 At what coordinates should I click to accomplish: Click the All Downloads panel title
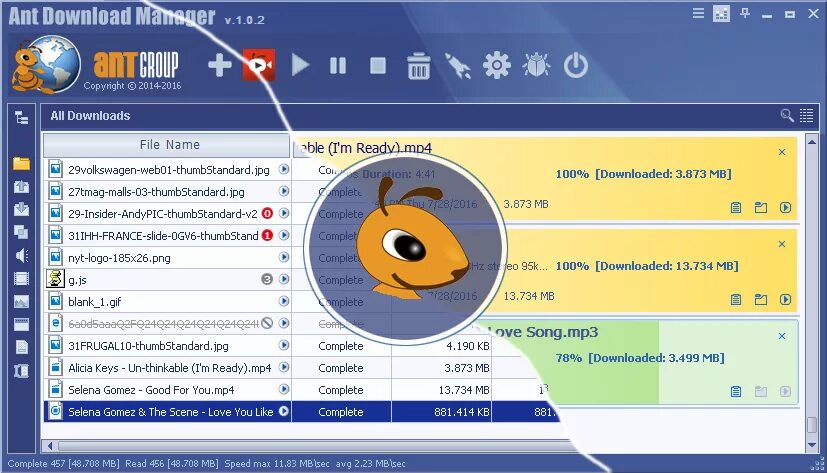90,116
